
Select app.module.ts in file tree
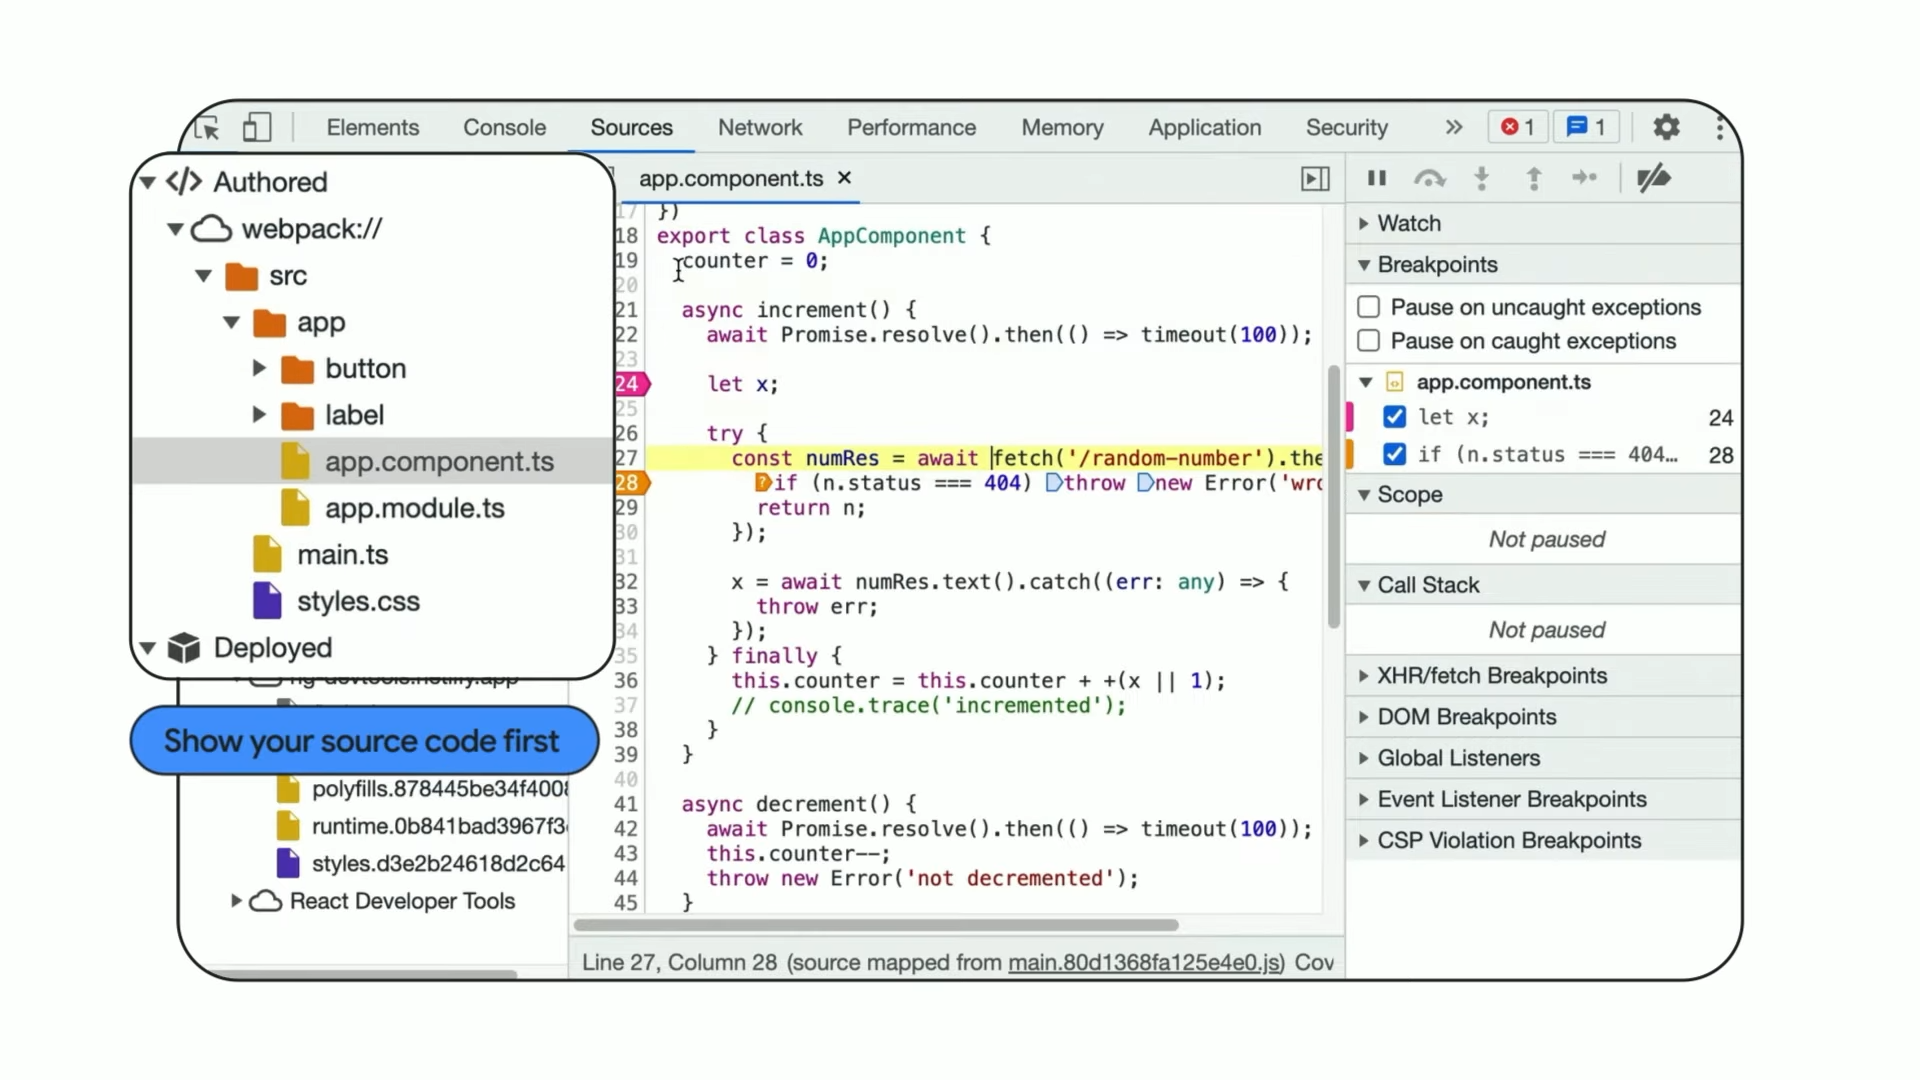click(x=414, y=508)
